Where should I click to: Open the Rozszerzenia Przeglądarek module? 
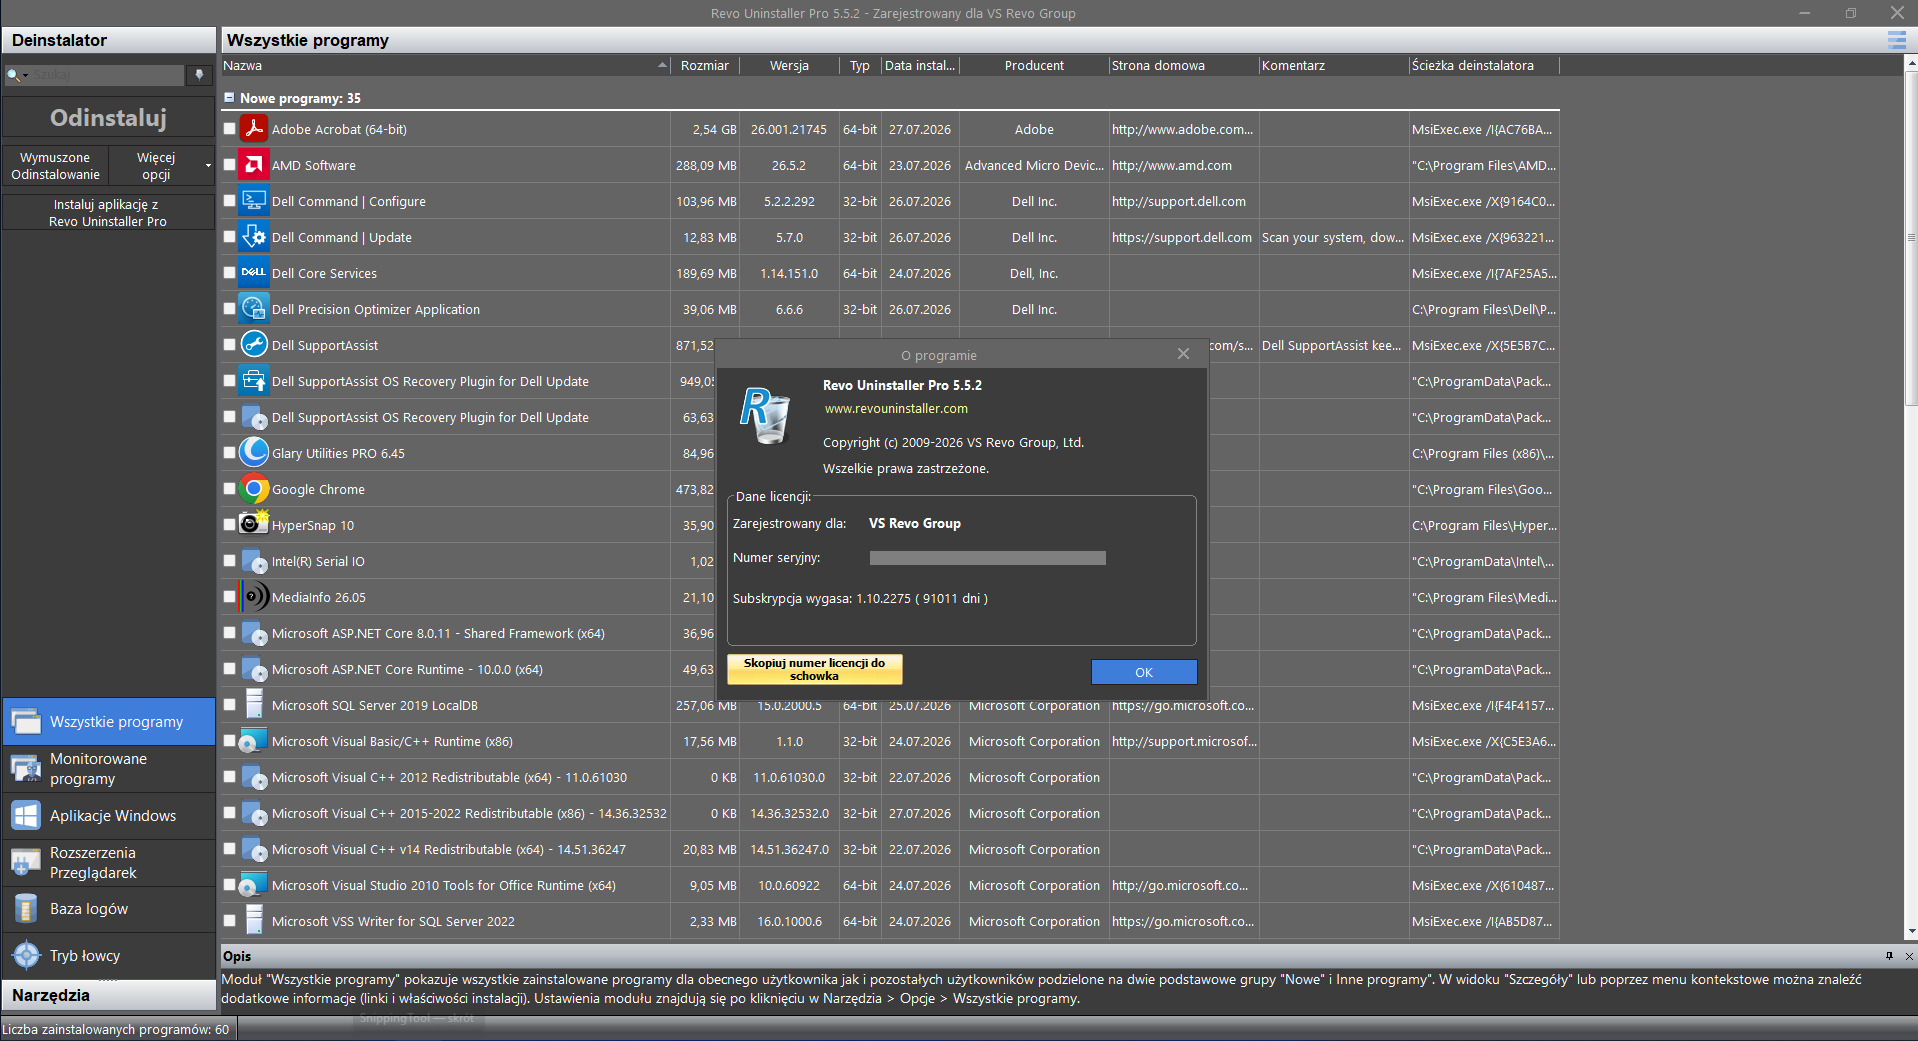coord(109,863)
